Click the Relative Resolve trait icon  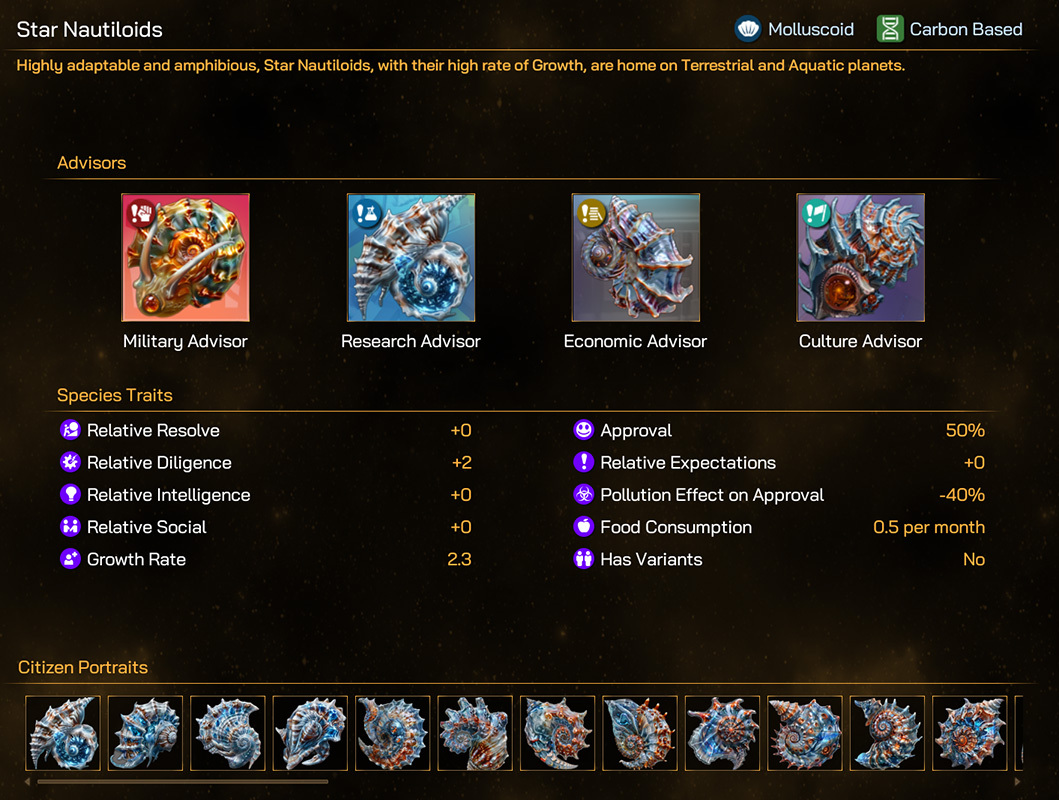click(70, 430)
